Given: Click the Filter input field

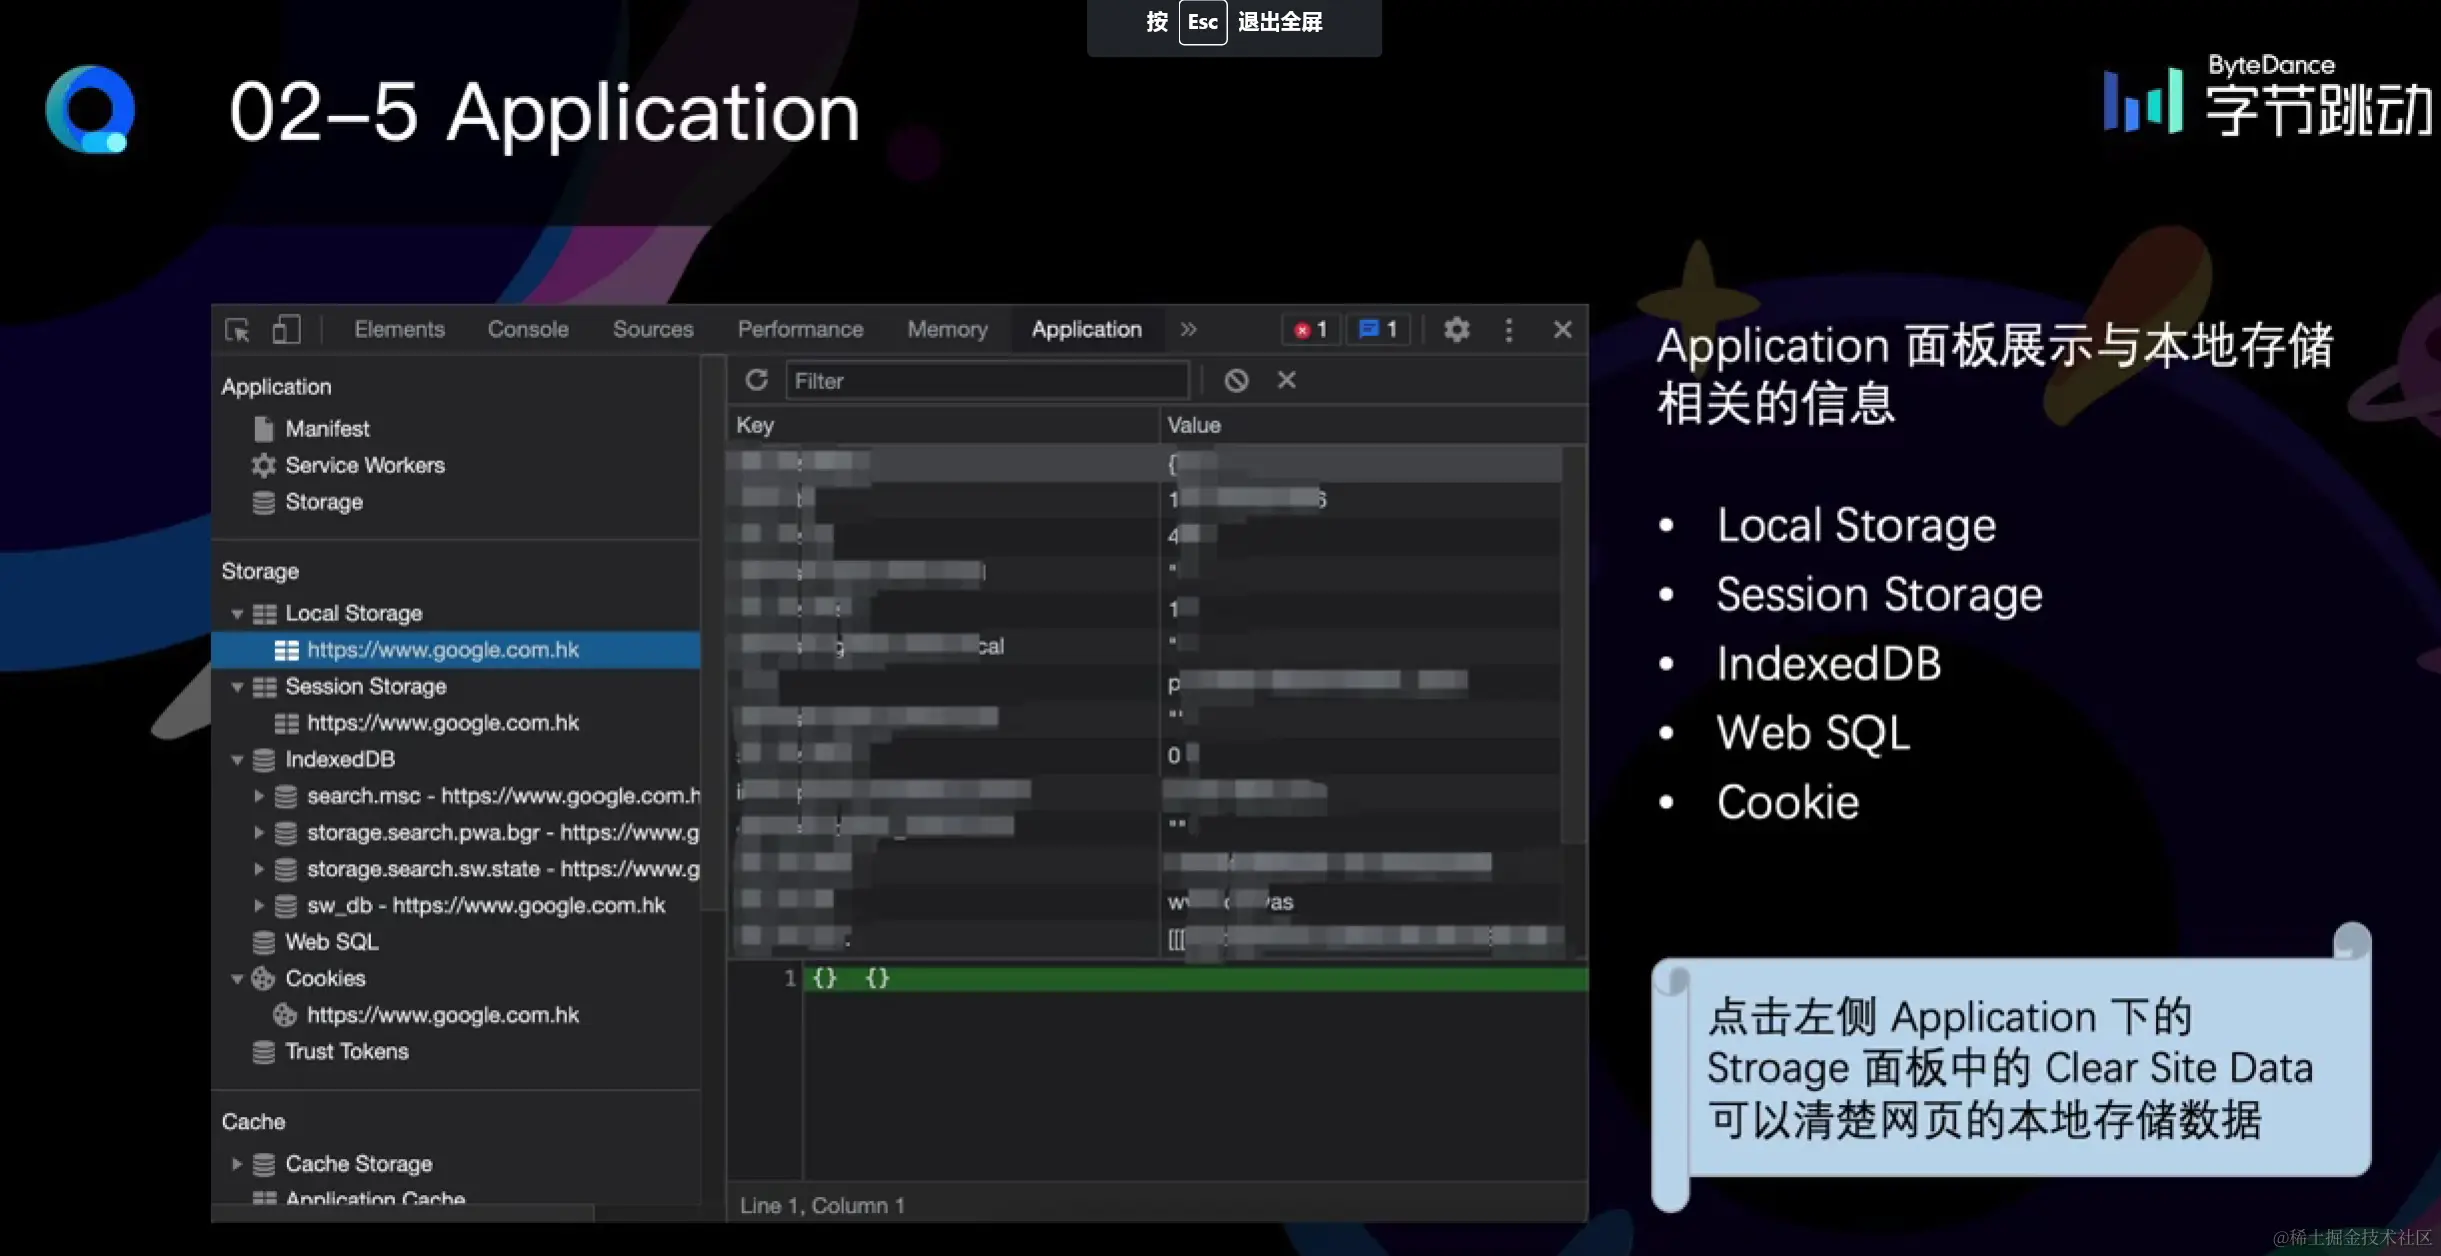Looking at the screenshot, I should click(985, 381).
